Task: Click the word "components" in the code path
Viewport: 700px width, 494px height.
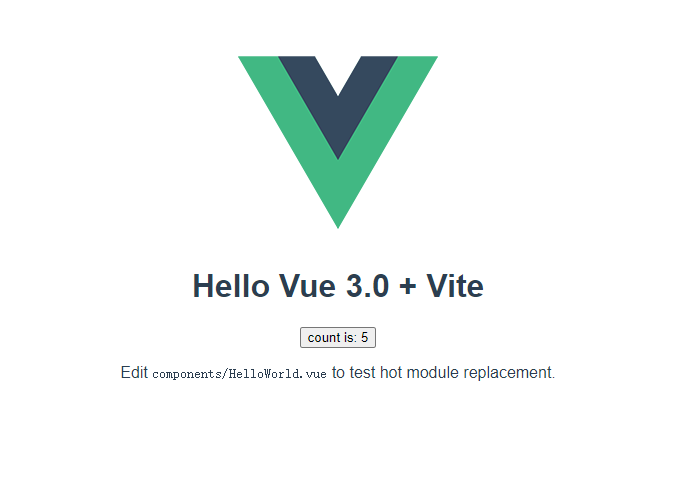Action: coord(188,374)
